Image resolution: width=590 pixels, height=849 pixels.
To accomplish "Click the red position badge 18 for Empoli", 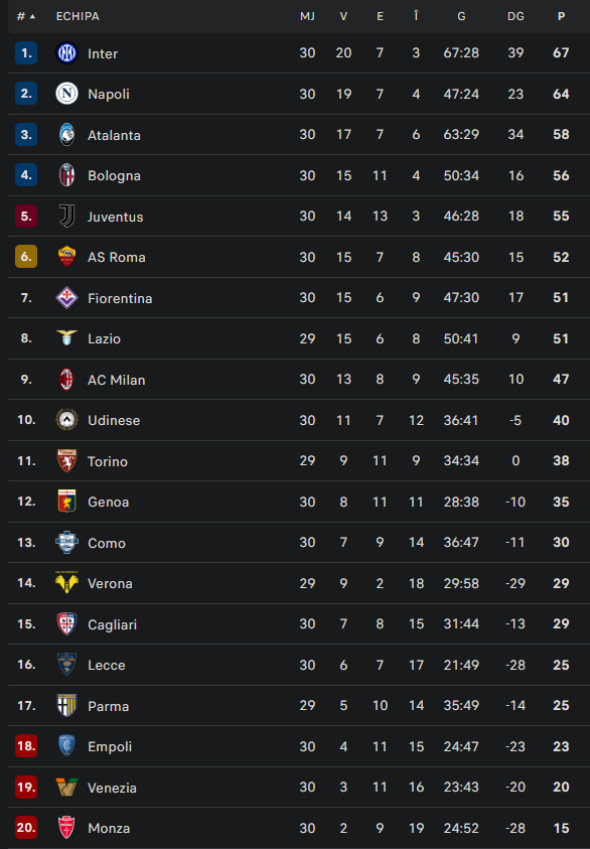I will pyautogui.click(x=26, y=746).
